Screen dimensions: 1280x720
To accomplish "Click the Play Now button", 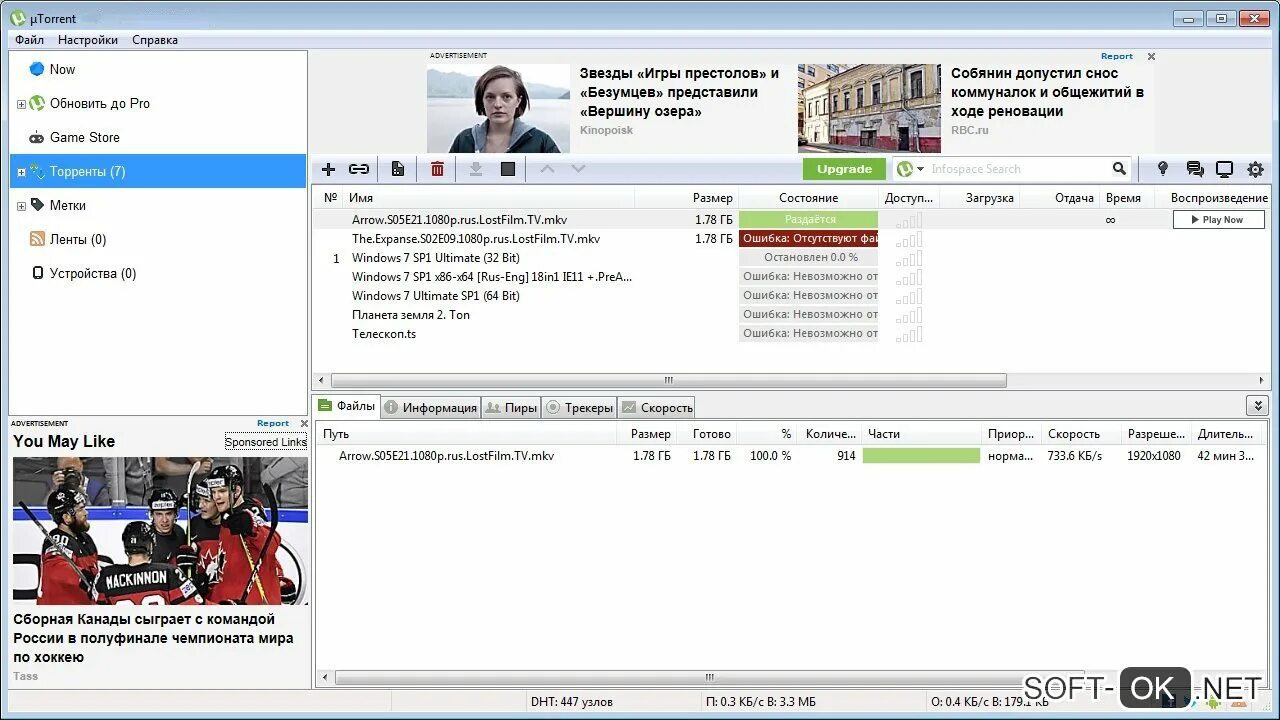I will pos(1218,220).
